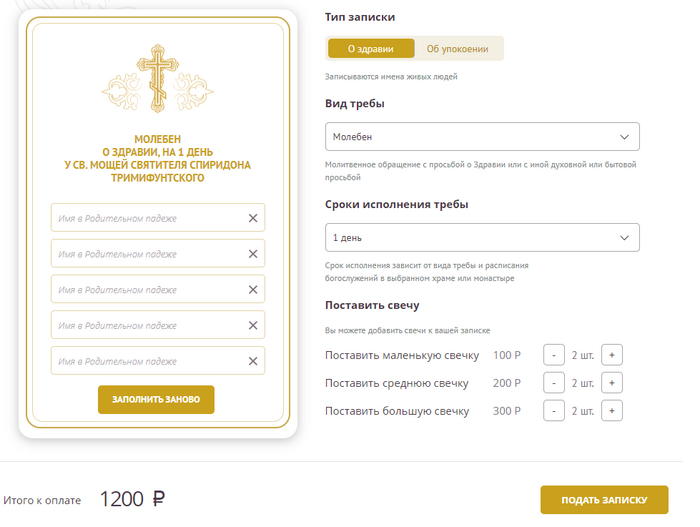Decrease medium candle quantity with minus
This screenshot has height=527, width=700.
[554, 383]
